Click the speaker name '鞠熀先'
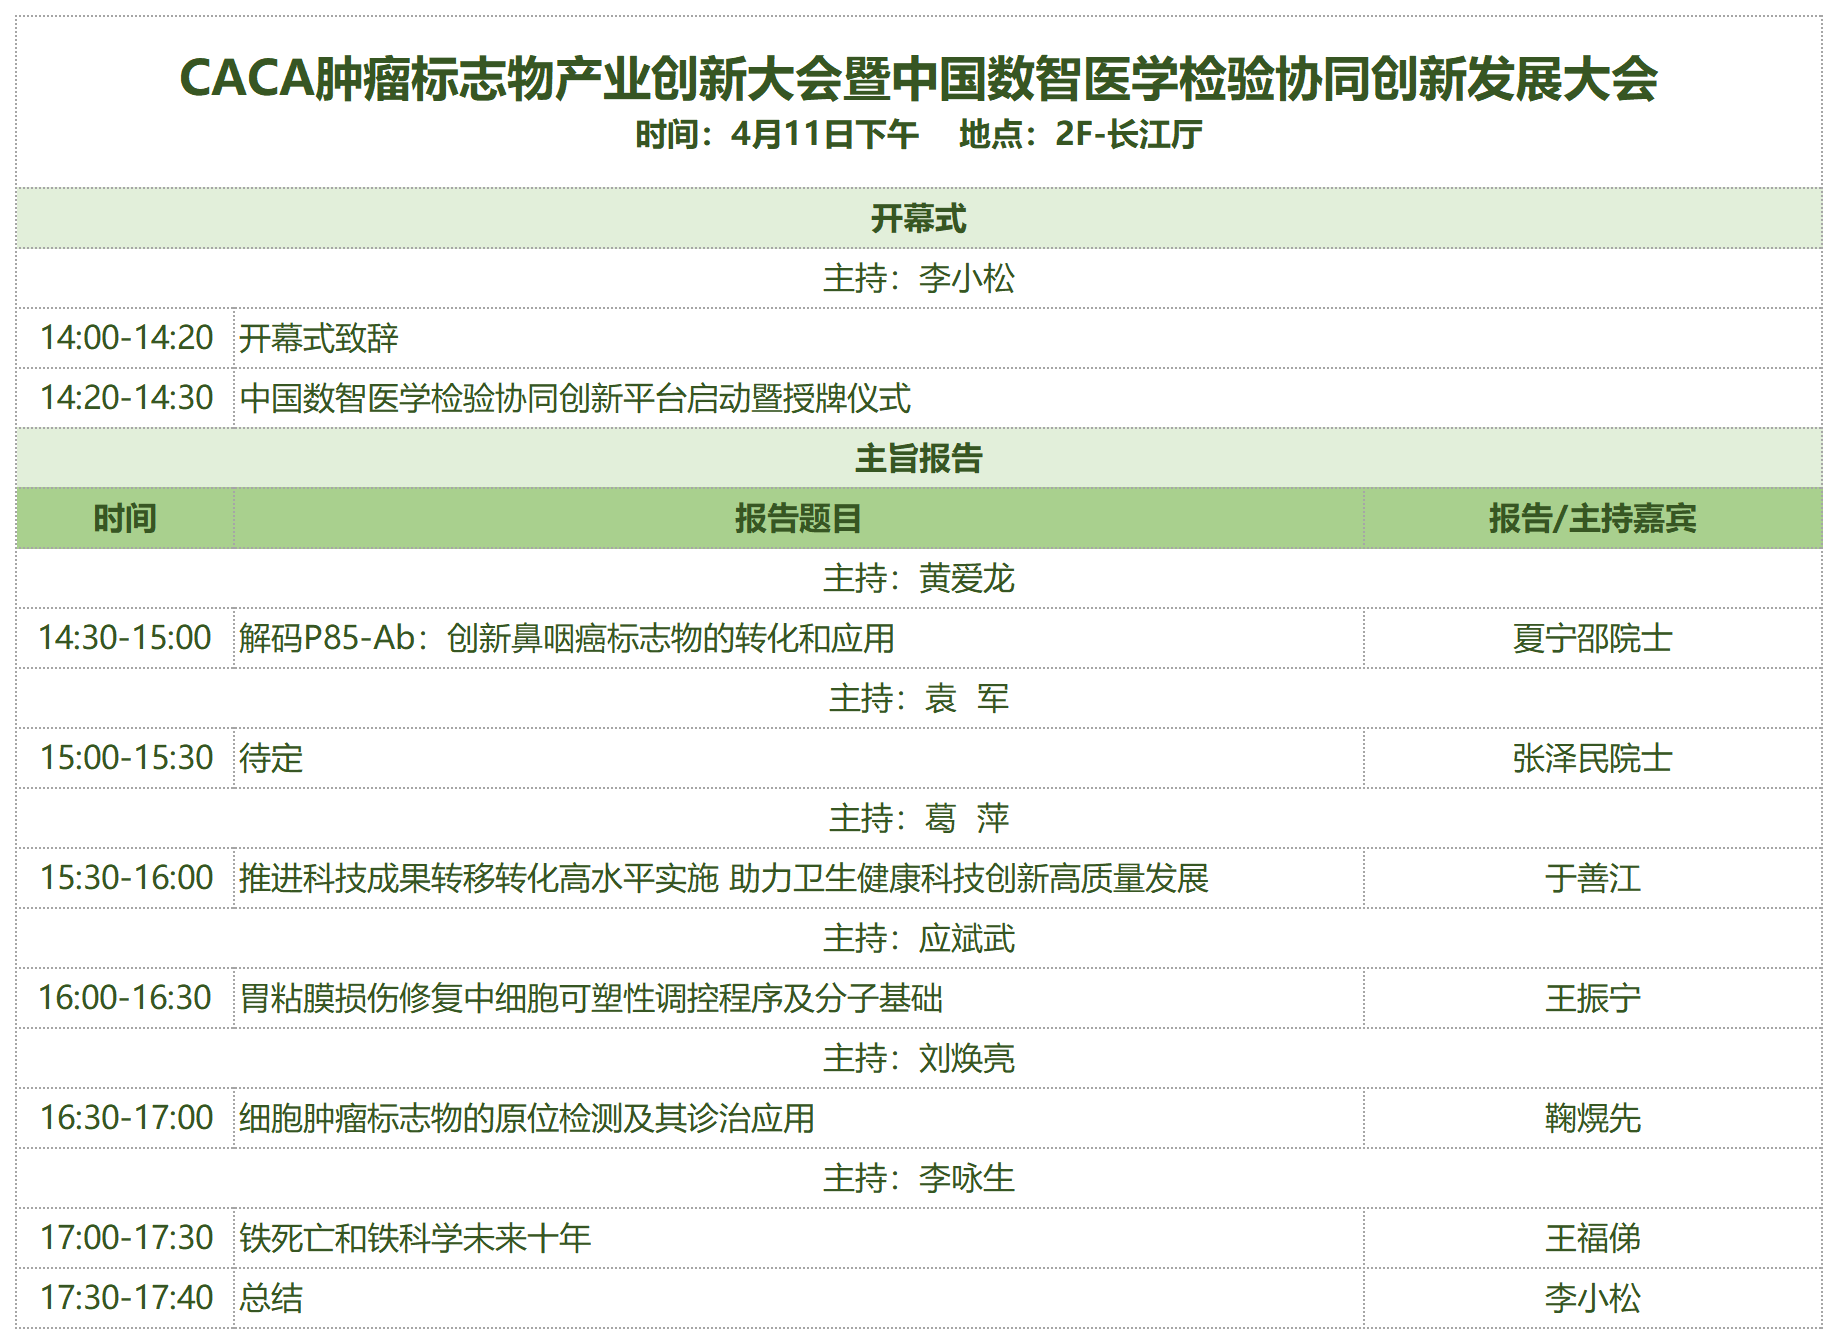Screen dimensions: 1838x1344 tap(1593, 1118)
